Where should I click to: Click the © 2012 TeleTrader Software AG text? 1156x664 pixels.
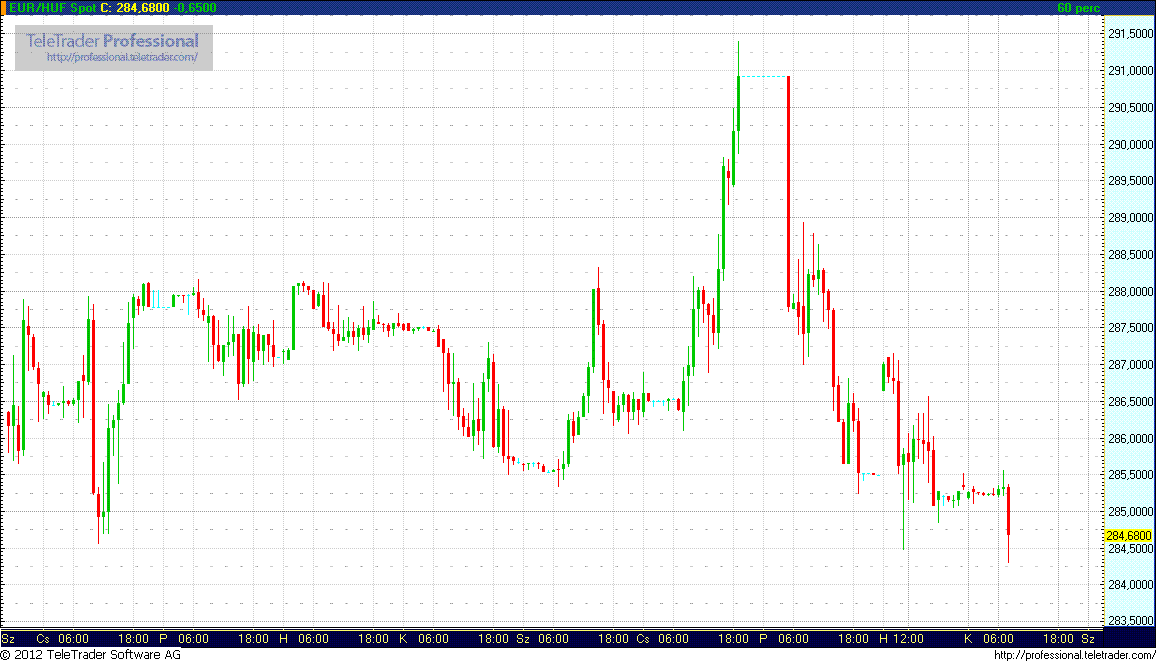pyautogui.click(x=91, y=654)
